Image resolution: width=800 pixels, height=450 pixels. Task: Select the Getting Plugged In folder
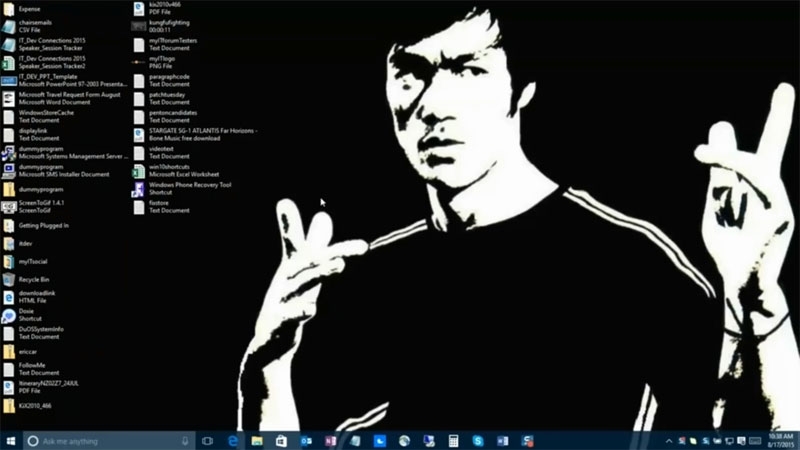pyautogui.click(x=36, y=226)
